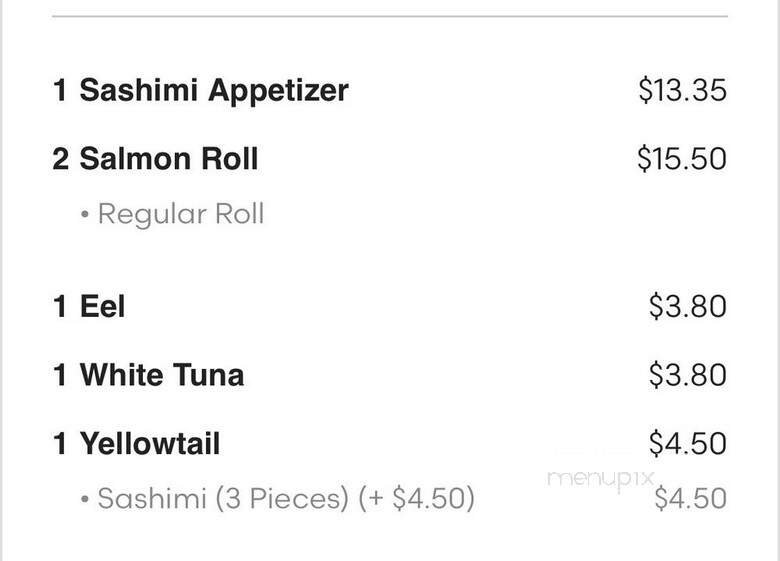Click the horizontal divider line at top
Image resolution: width=780 pixels, height=561 pixels.
point(390,16)
